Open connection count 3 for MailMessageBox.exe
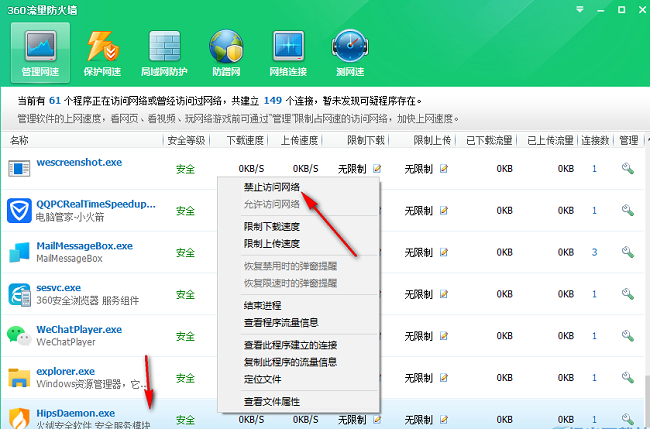Screen dimensions: 650x429 click(x=594, y=253)
